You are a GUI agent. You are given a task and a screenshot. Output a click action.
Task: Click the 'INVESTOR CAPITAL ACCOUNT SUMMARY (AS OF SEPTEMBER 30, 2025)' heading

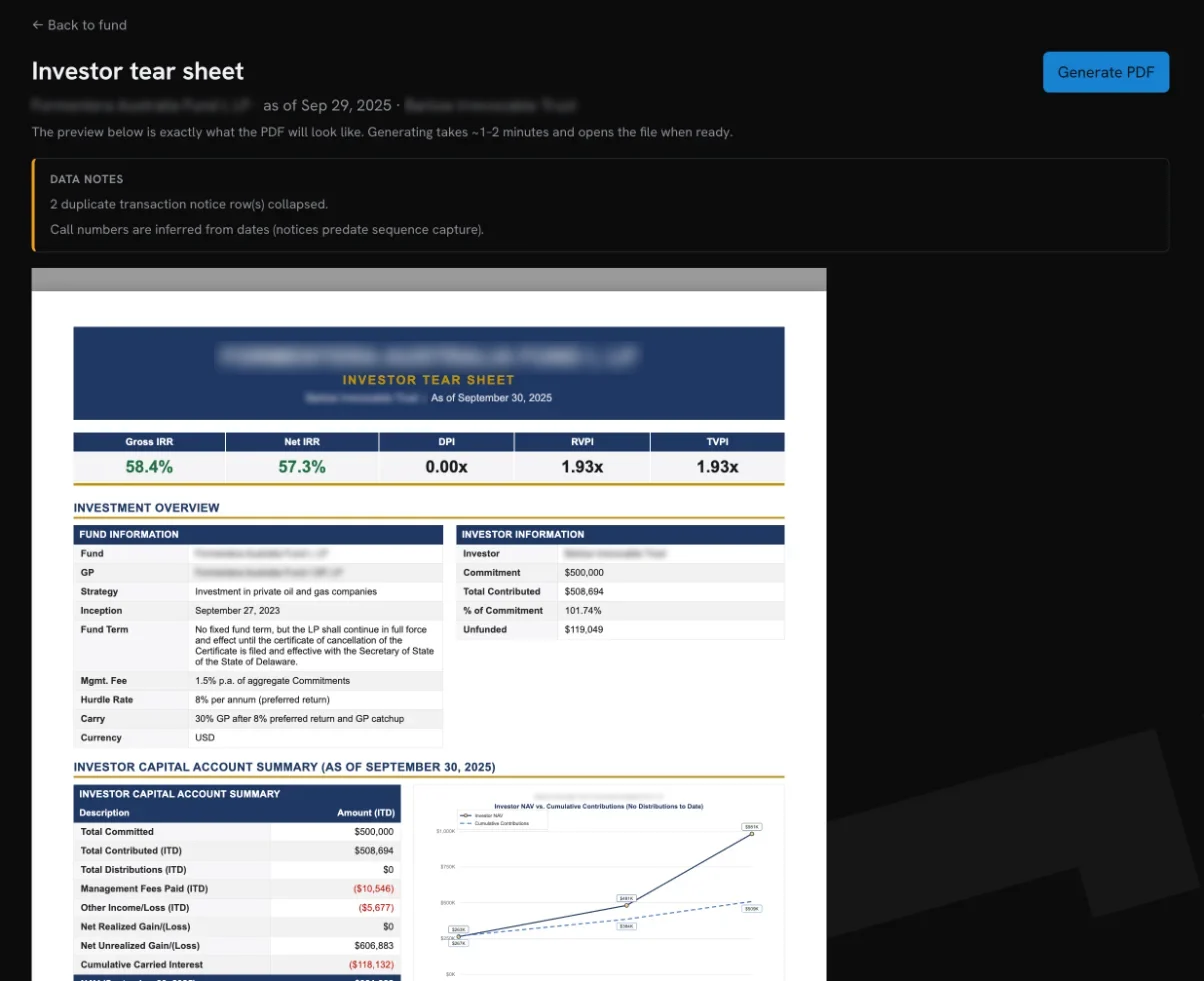pyautogui.click(x=284, y=768)
